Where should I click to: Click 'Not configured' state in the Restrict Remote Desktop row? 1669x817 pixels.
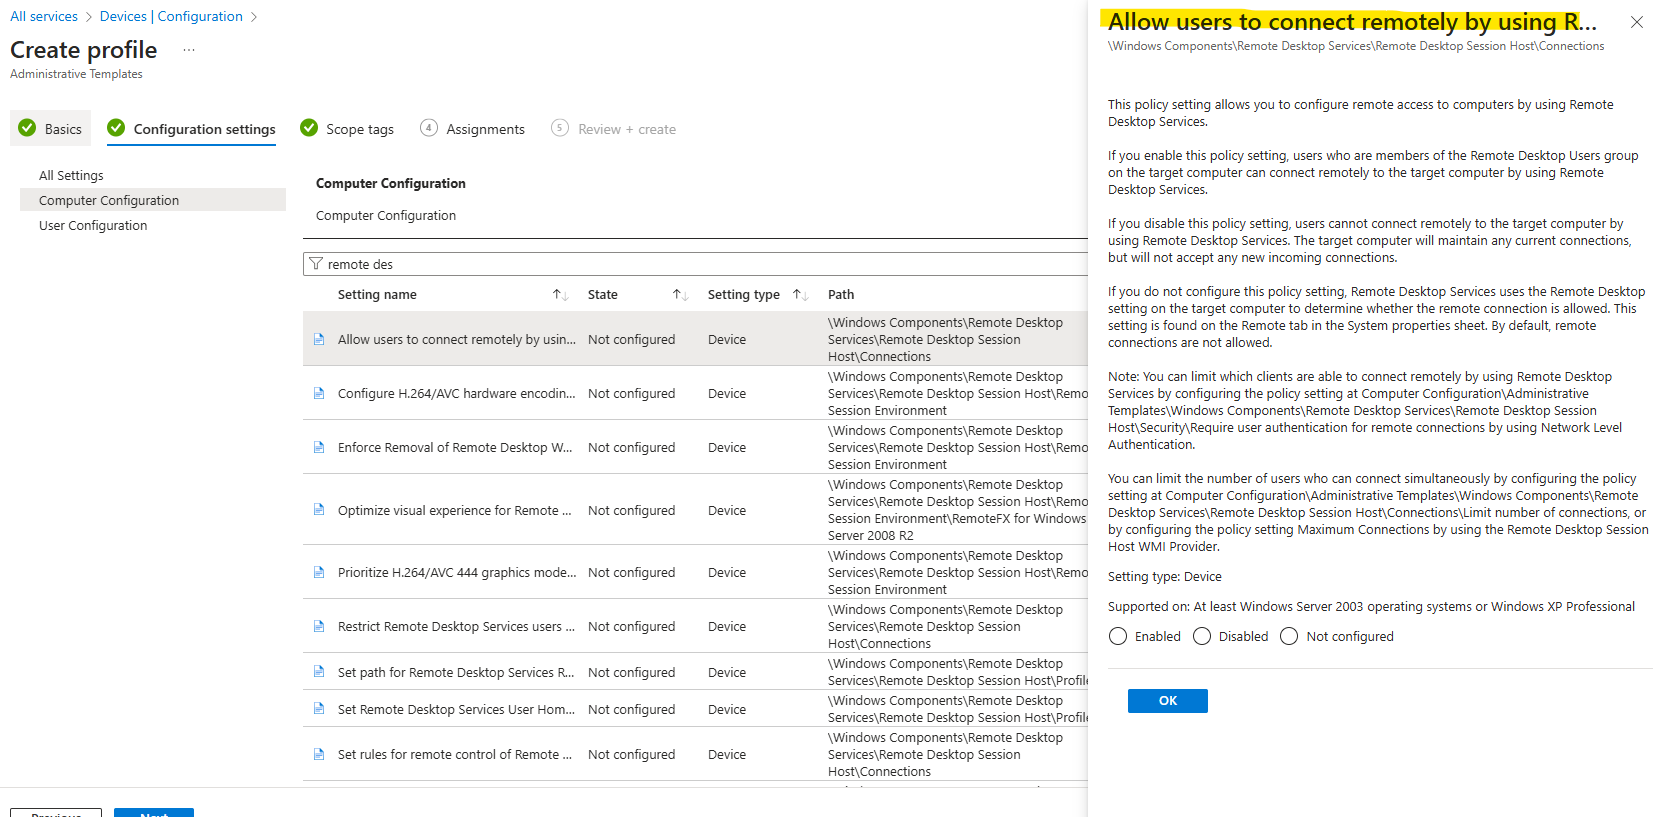point(631,626)
